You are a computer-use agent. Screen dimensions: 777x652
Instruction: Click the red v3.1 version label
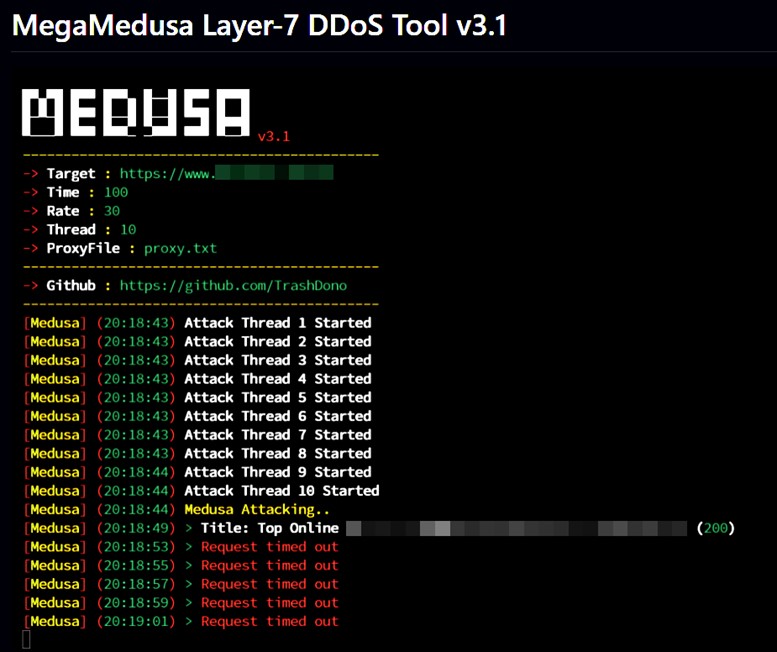click(274, 137)
